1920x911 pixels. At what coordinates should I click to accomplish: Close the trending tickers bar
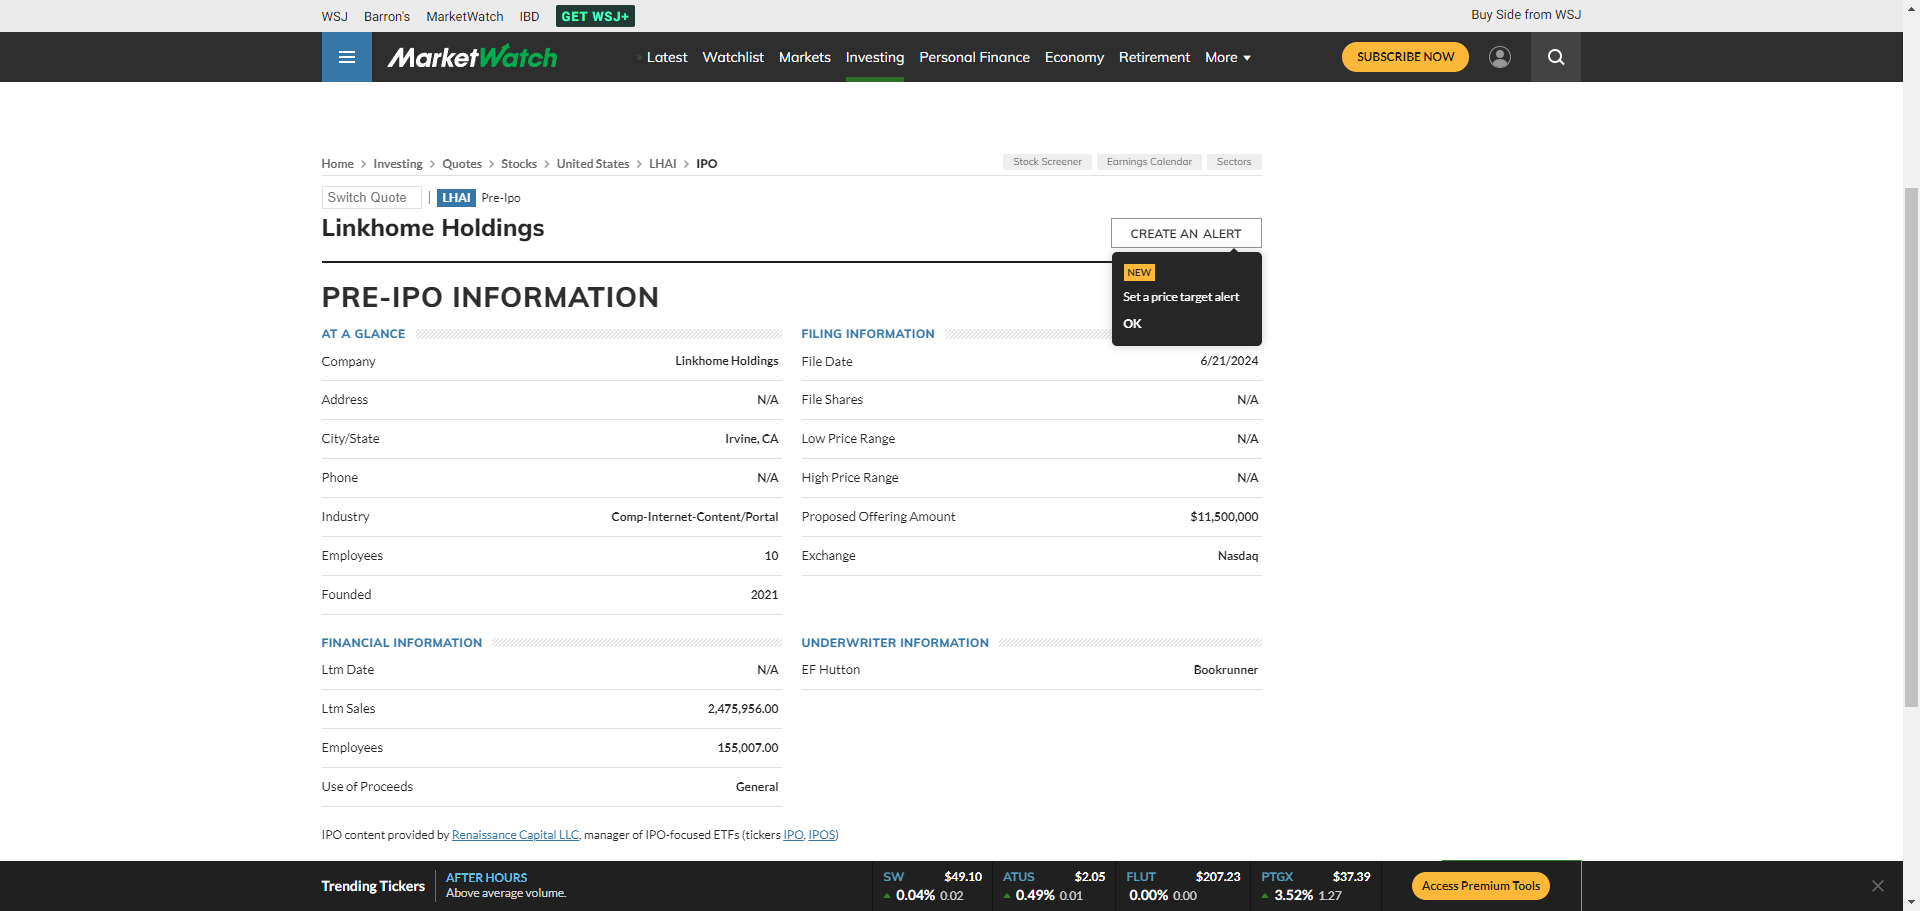(x=1878, y=886)
